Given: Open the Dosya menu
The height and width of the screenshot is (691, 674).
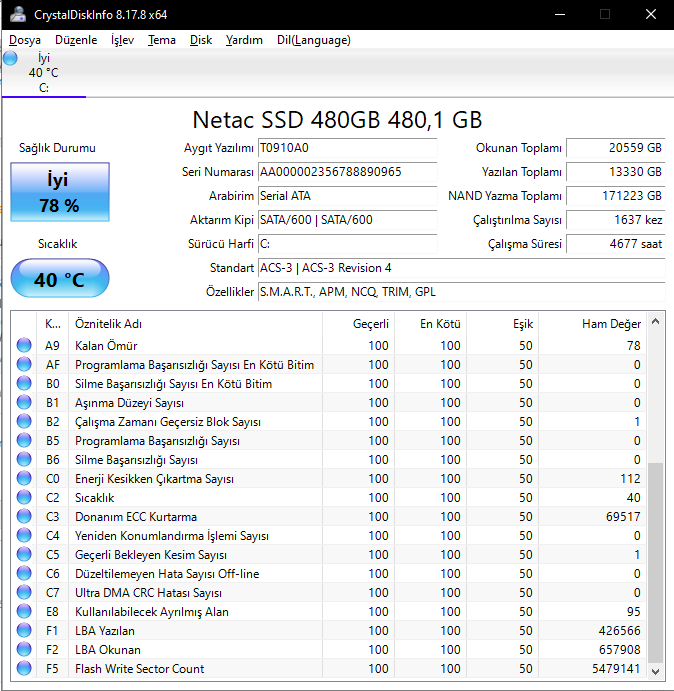Looking at the screenshot, I should point(25,40).
